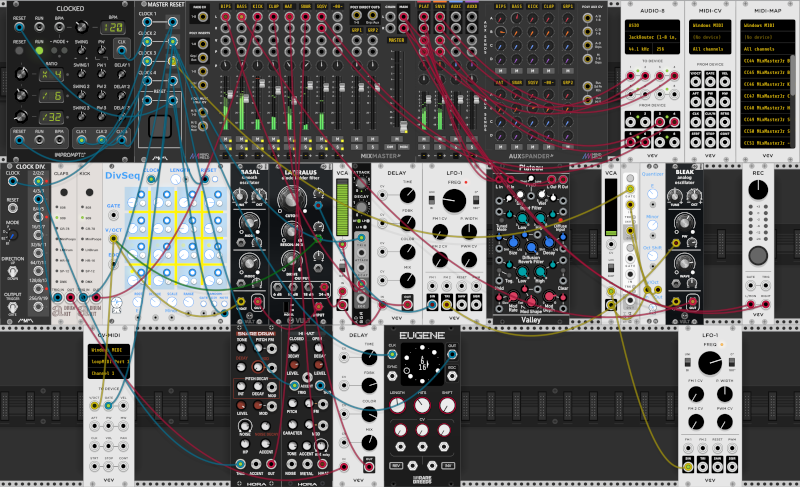Image resolution: width=800 pixels, height=487 pixels.
Task: Click the REV button on Eugene
Action: pos(396,466)
